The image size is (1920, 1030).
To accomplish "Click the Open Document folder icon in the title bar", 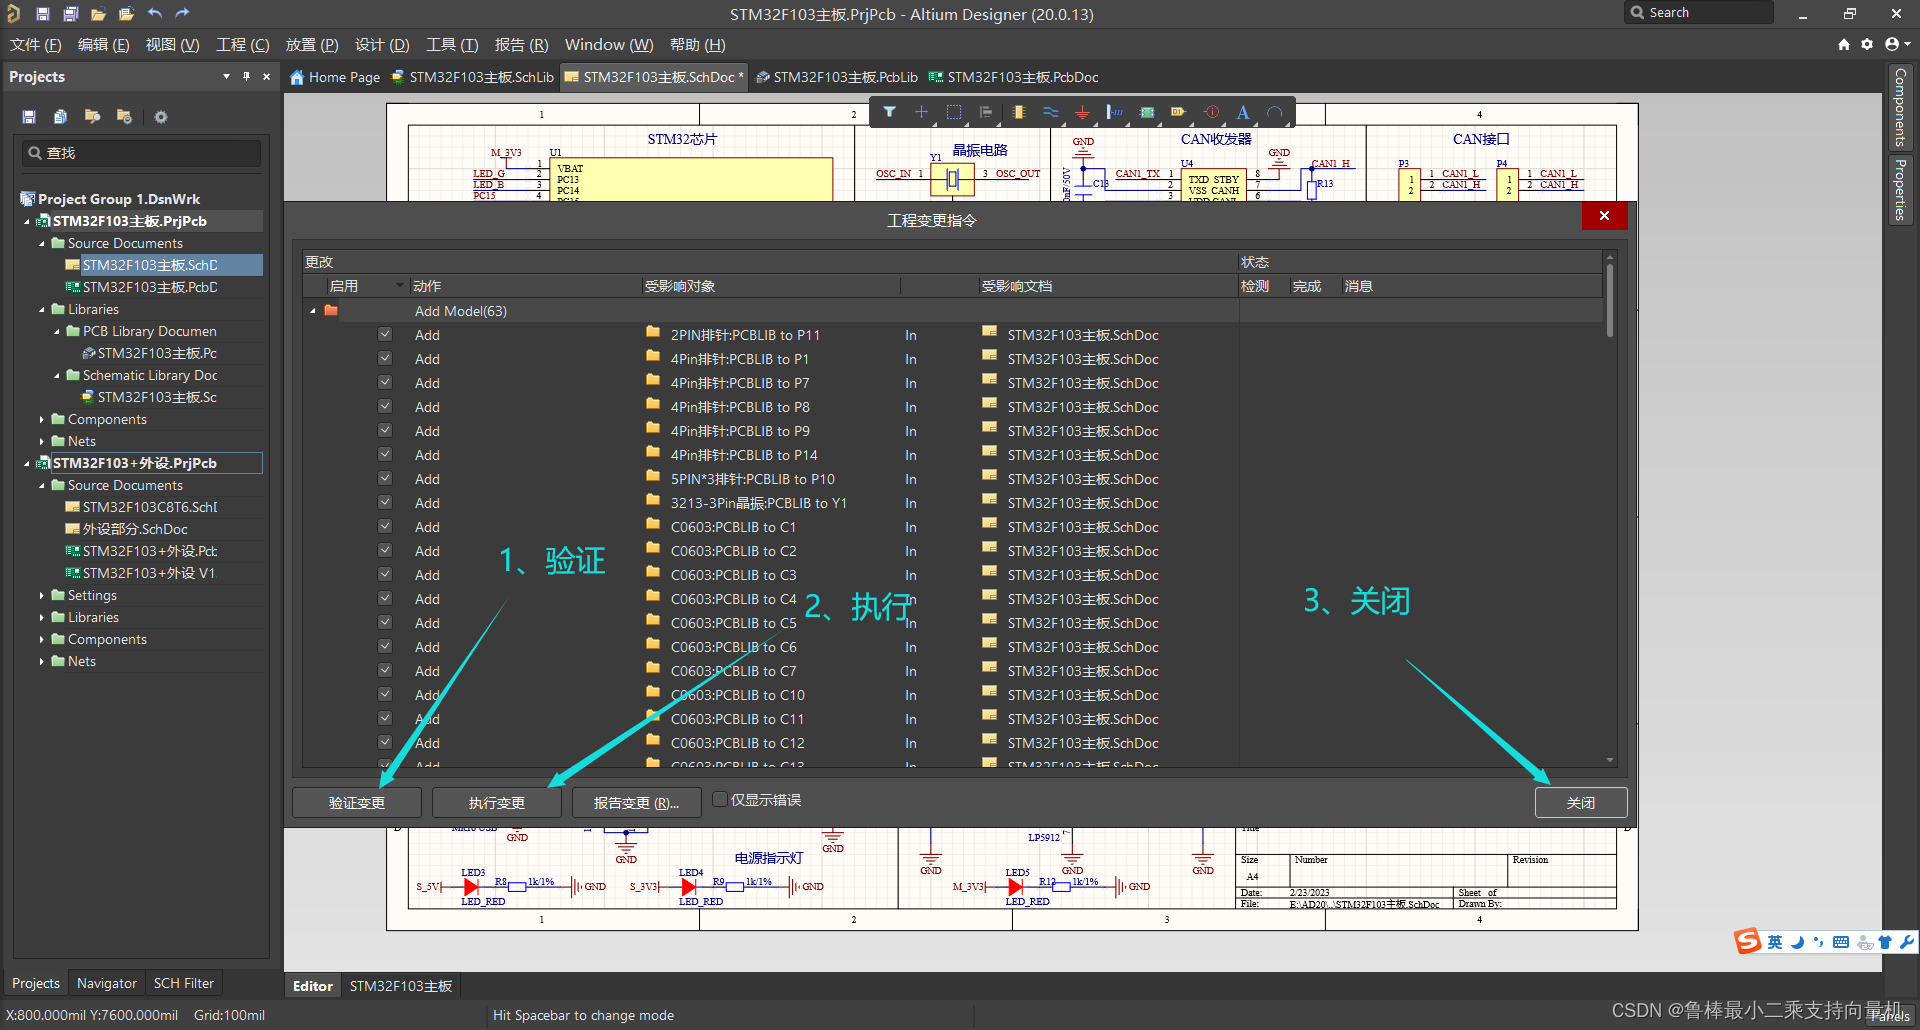I will 98,14.
